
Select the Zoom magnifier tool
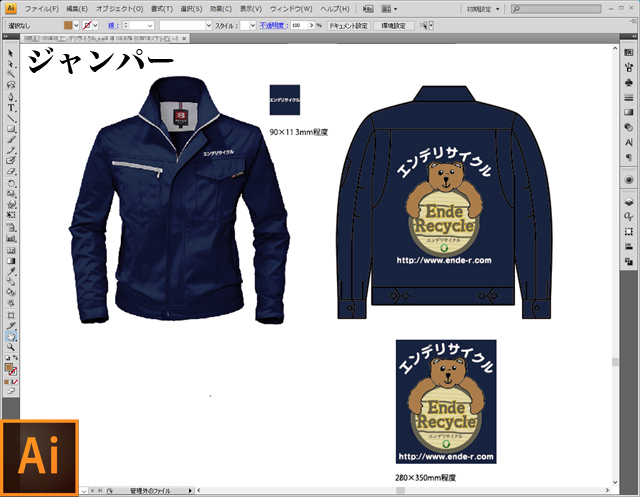tap(11, 347)
